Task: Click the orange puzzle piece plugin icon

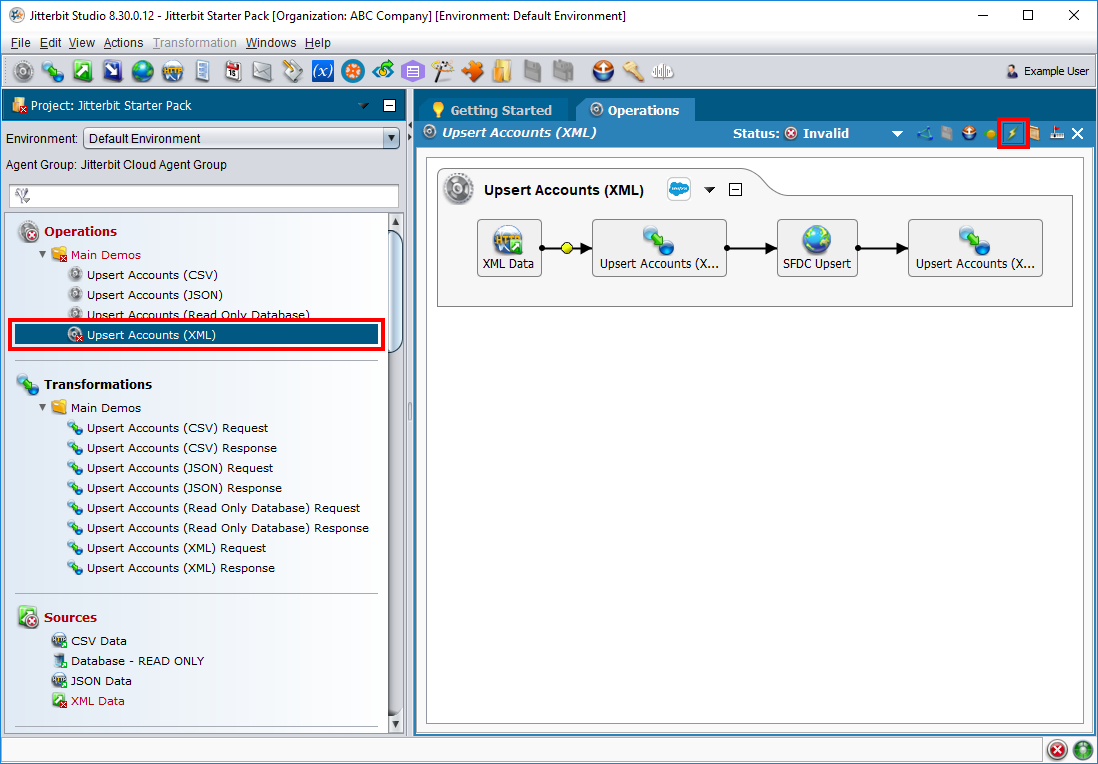Action: [x=472, y=71]
